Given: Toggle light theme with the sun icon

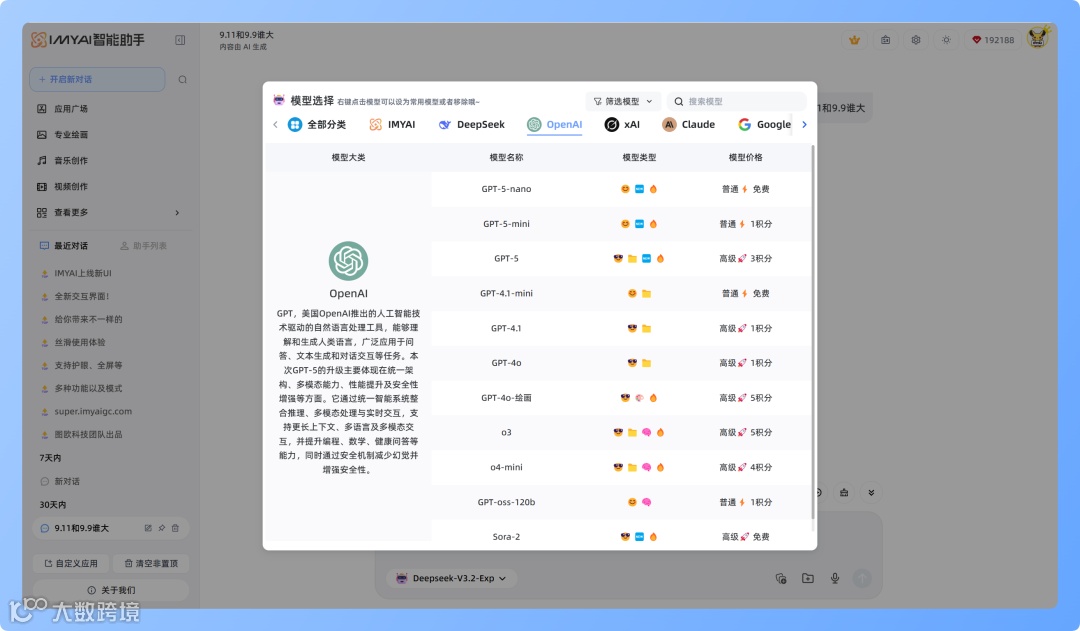Looking at the screenshot, I should click(946, 40).
